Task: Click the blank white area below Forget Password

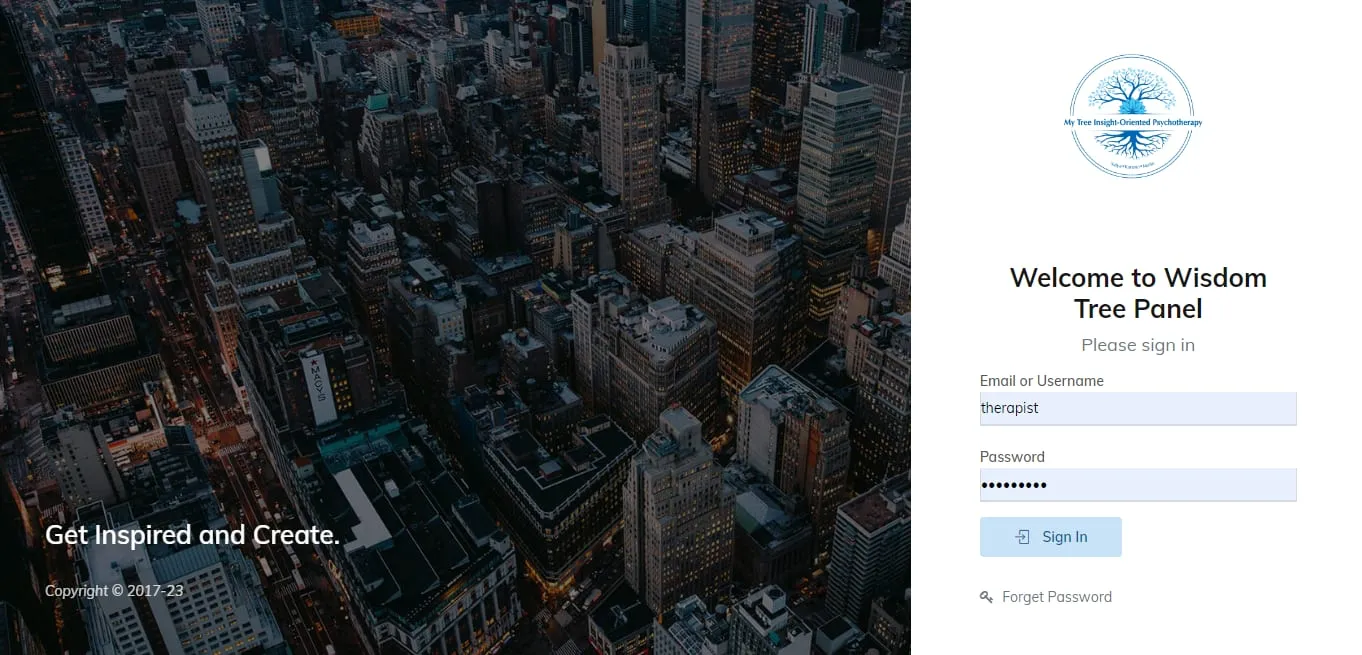Action: point(1138,632)
